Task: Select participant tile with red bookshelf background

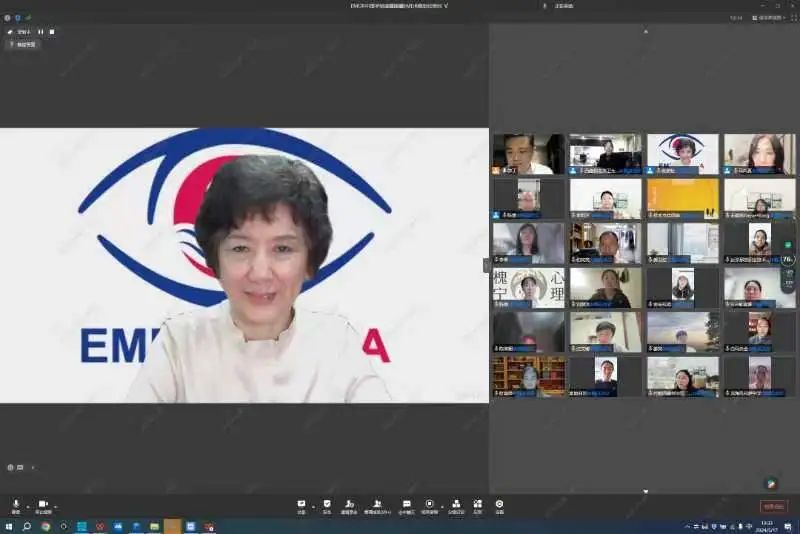Action: [x=529, y=376]
